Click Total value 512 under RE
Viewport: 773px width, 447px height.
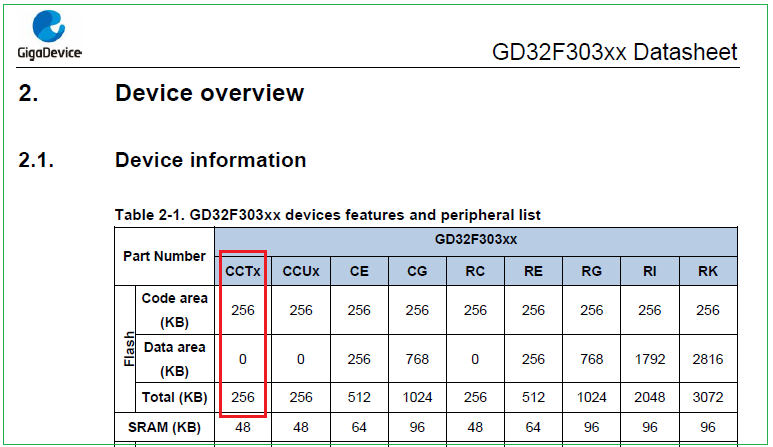533,397
